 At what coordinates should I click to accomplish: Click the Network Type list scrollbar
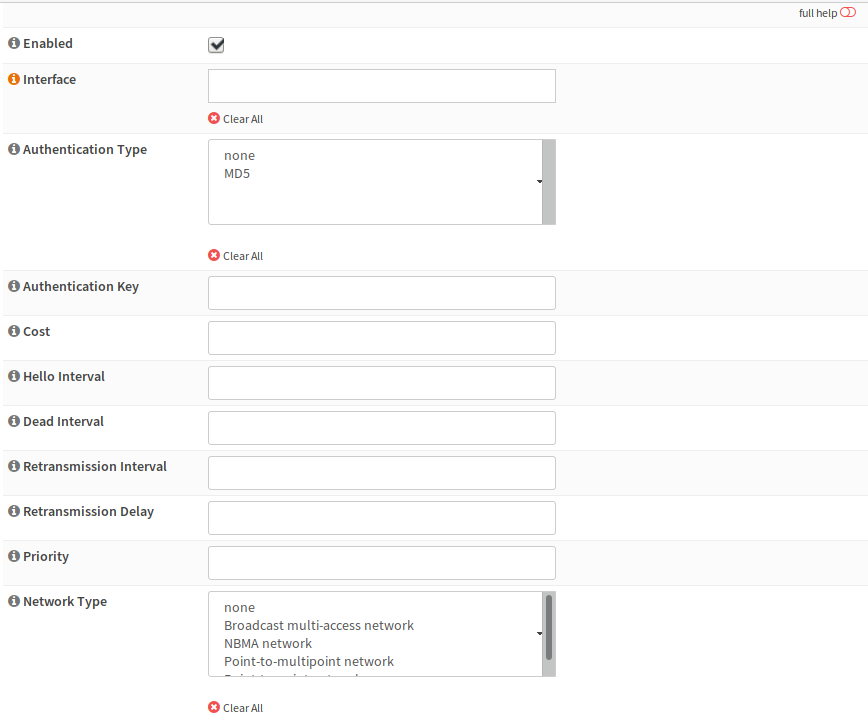(x=549, y=628)
